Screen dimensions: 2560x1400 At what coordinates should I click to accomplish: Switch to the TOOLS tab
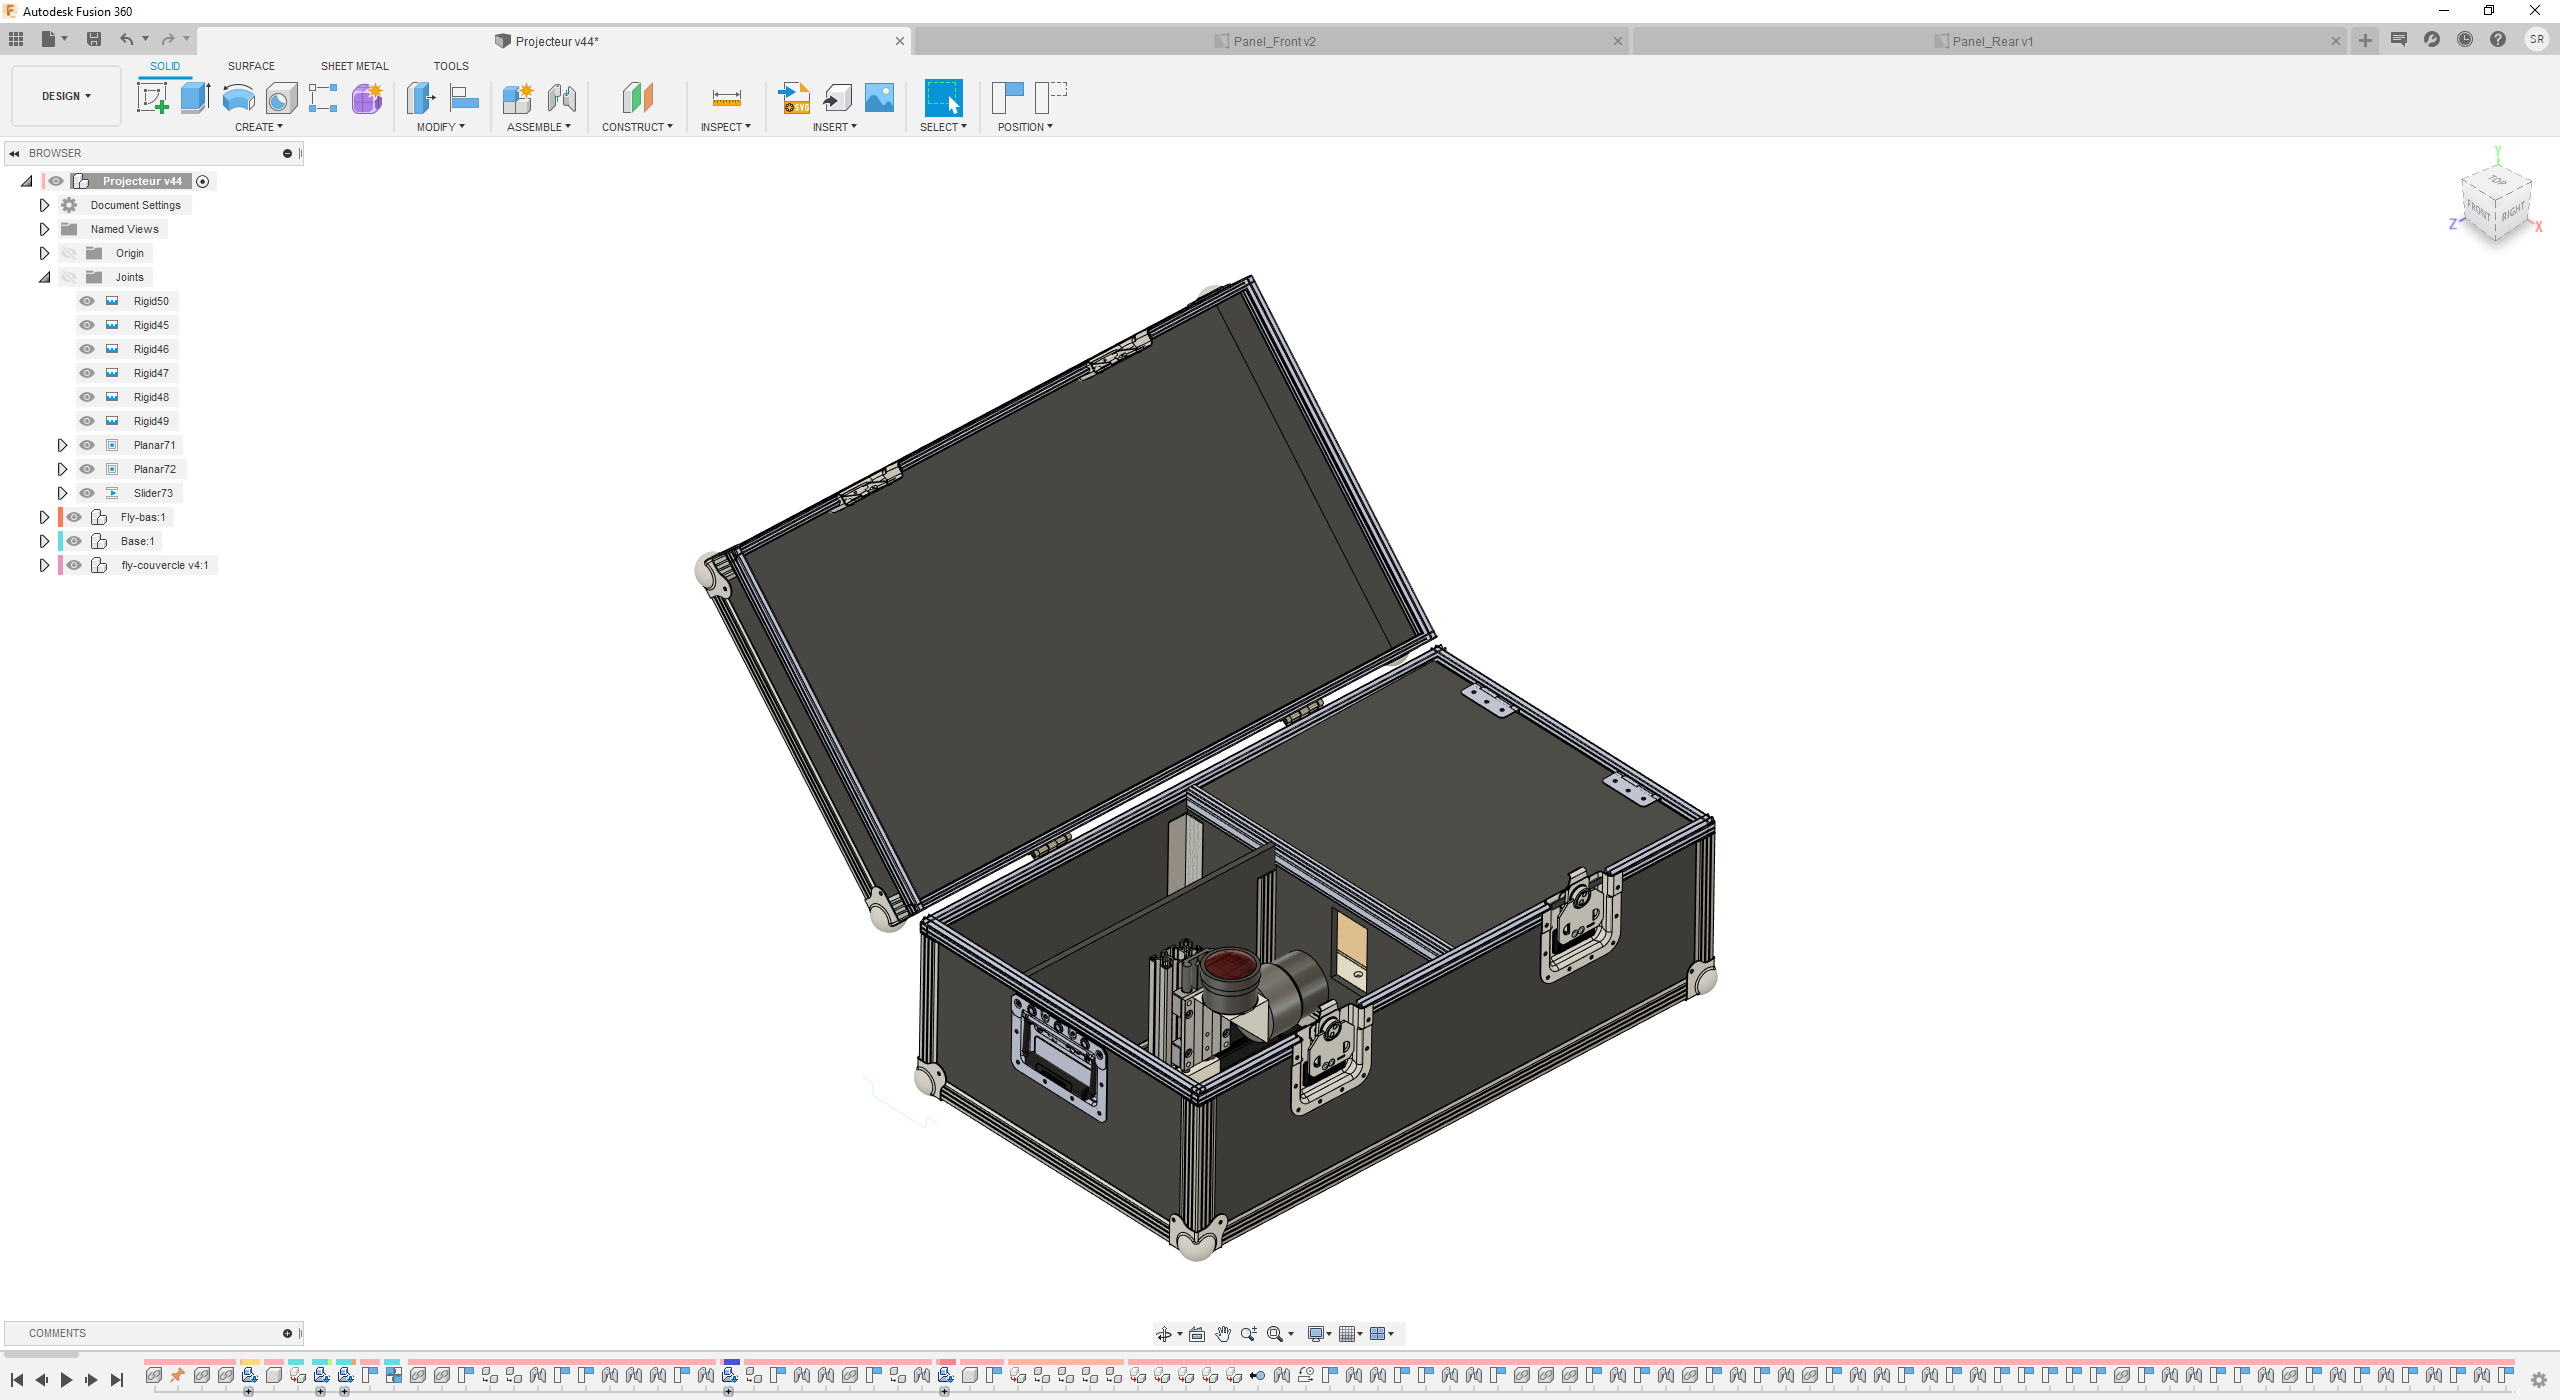451,66
